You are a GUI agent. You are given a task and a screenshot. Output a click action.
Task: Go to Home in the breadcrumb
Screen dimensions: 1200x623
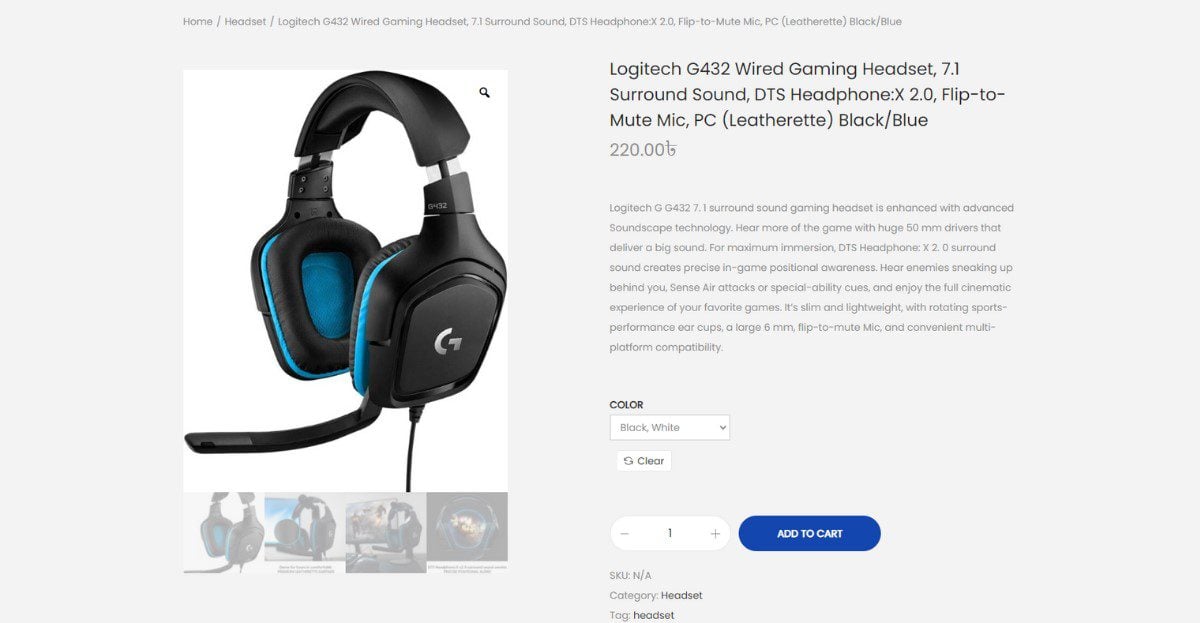[197, 21]
